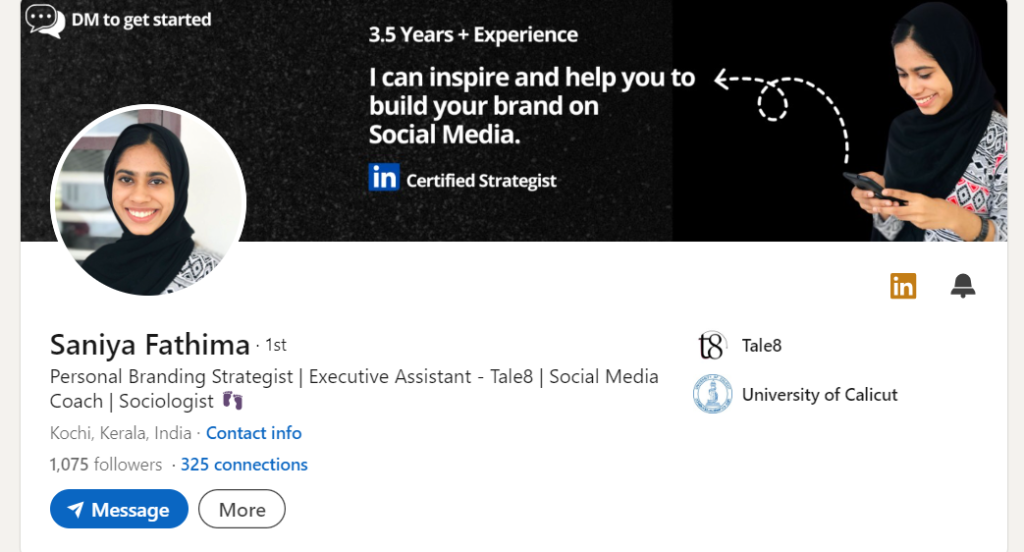1024x552 pixels.
Task: Click the gold LinkedIn badge icon
Action: click(x=903, y=286)
